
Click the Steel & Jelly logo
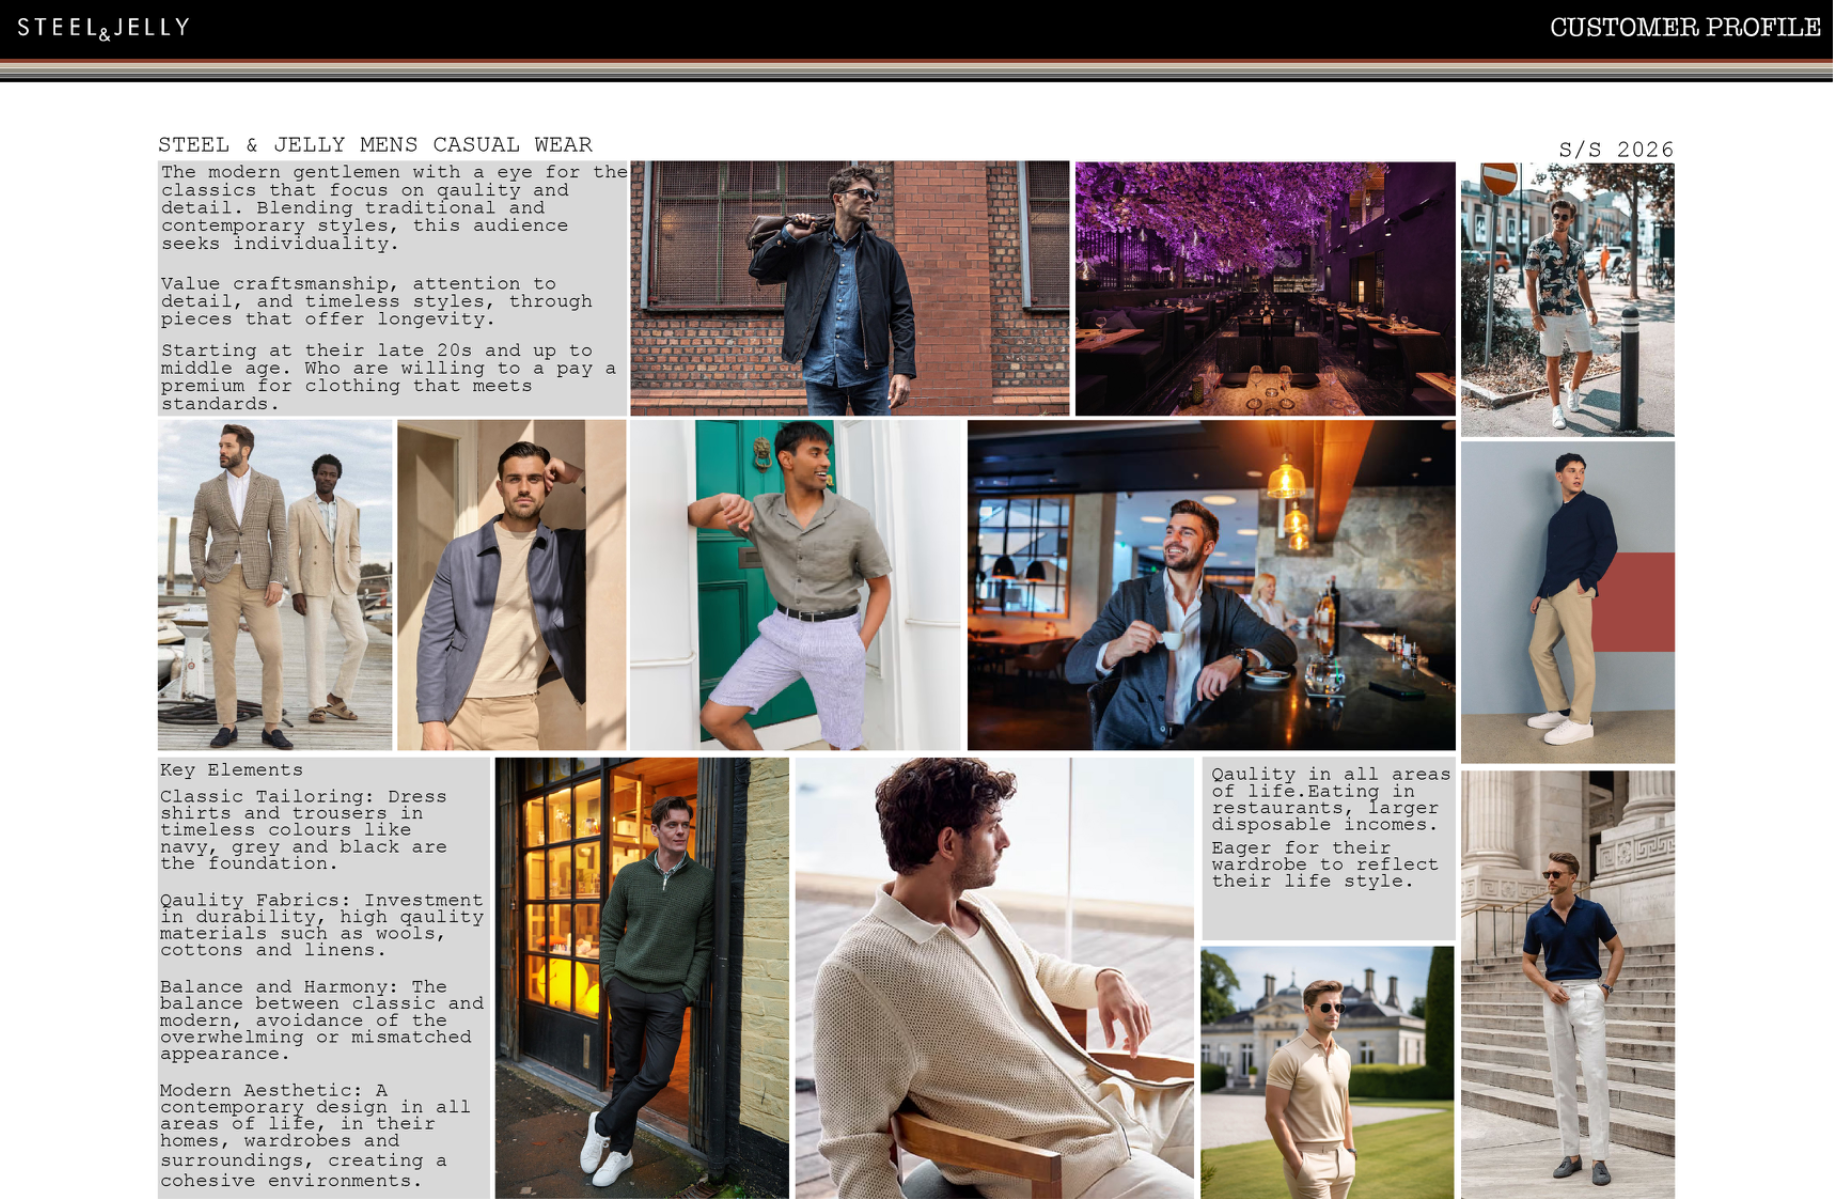point(103,28)
